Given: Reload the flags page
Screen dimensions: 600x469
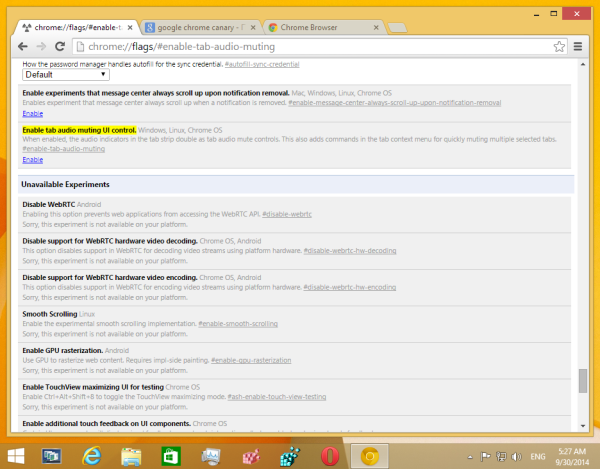Looking at the screenshot, I should [60, 47].
